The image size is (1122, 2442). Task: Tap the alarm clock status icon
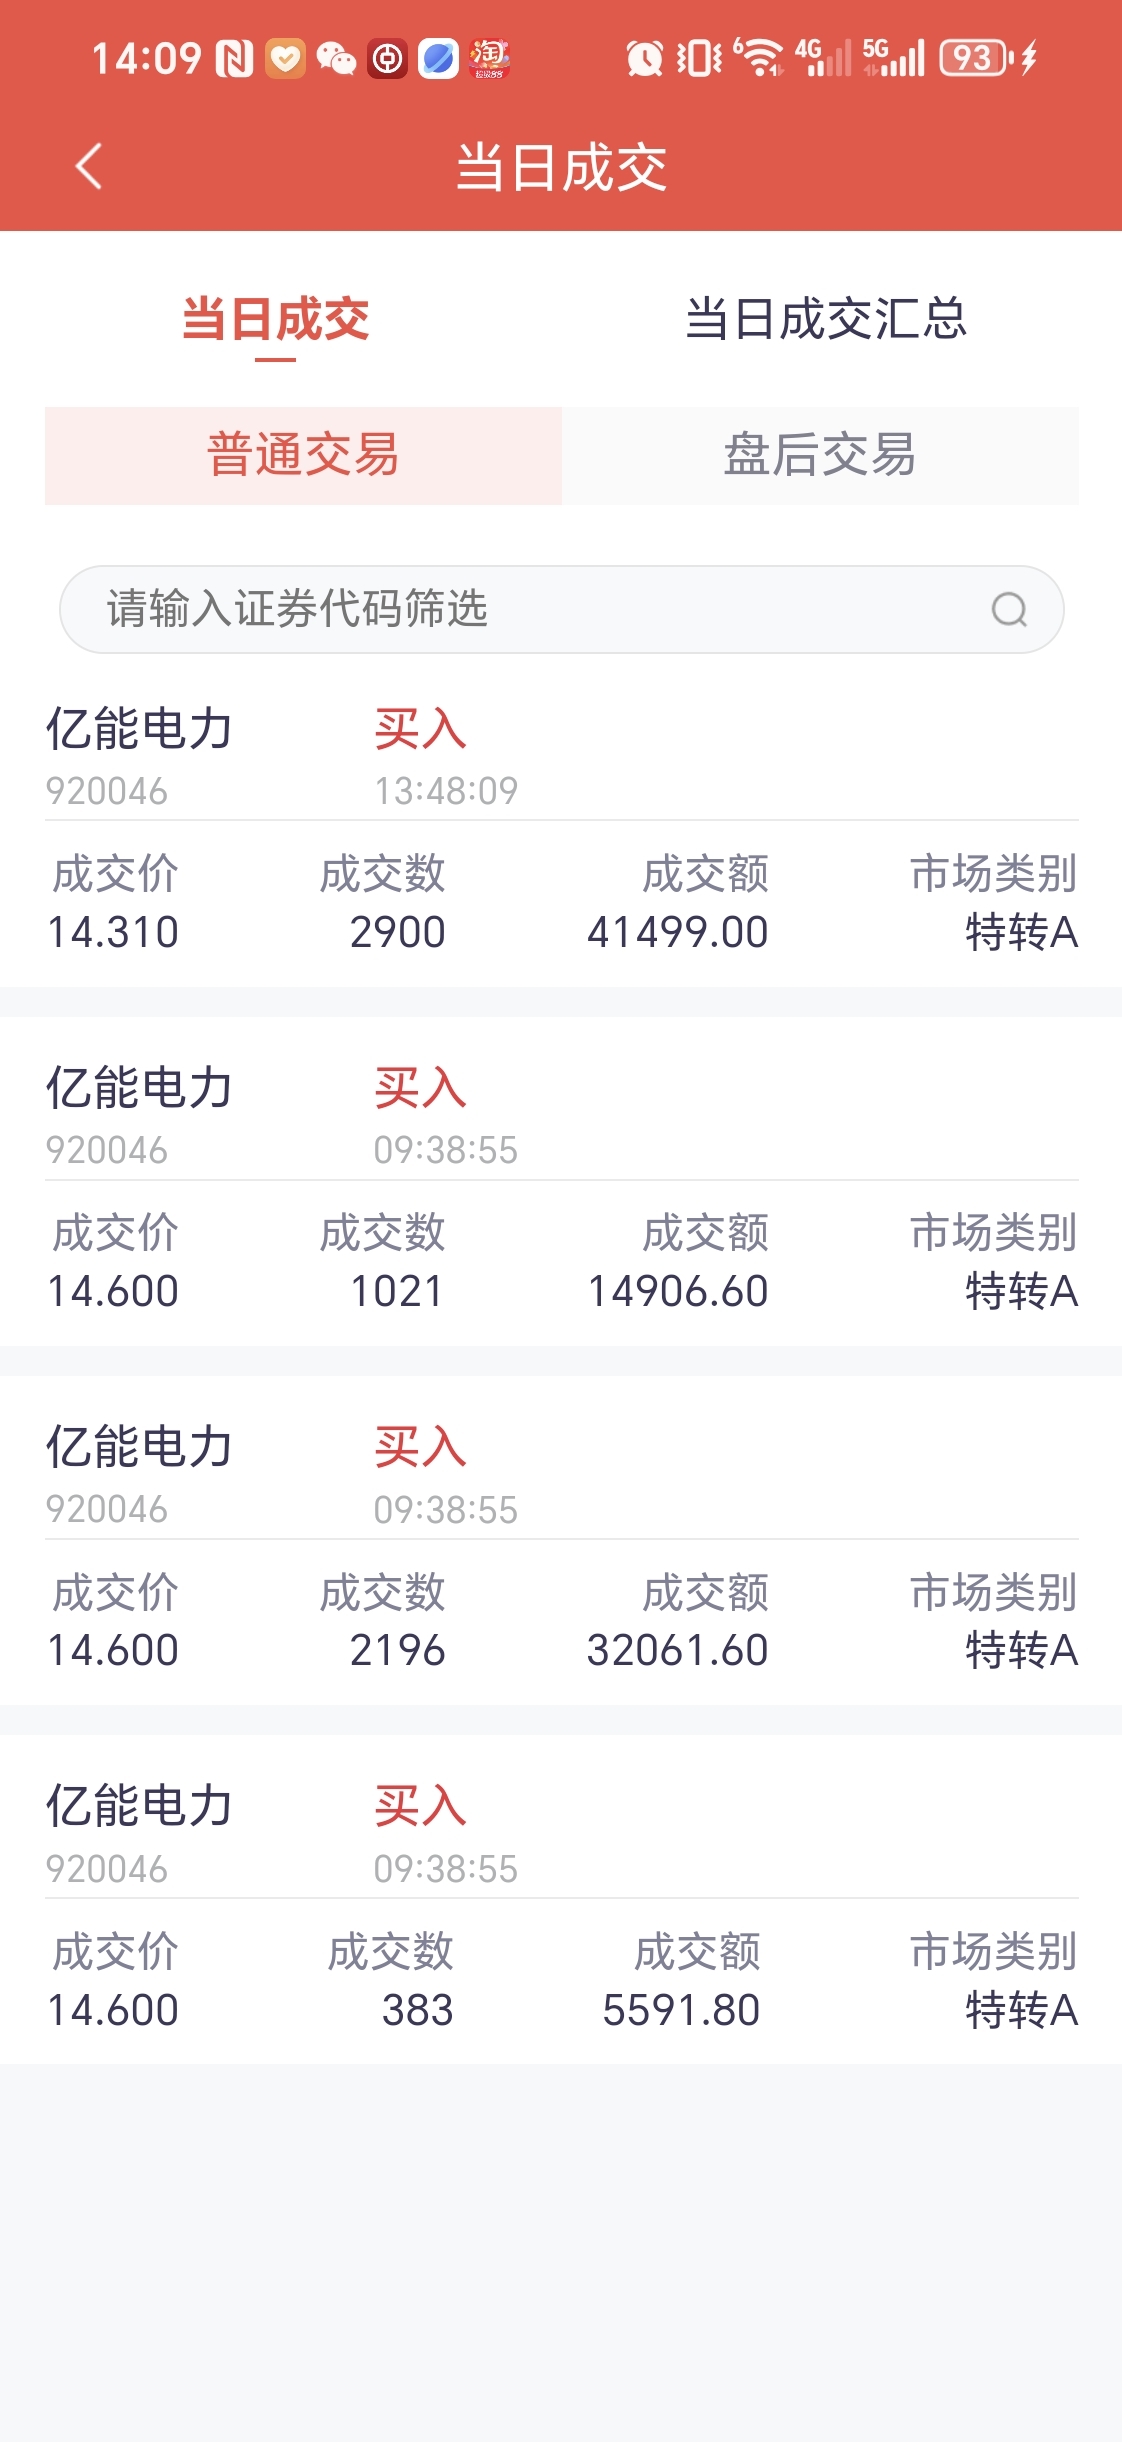coord(644,59)
